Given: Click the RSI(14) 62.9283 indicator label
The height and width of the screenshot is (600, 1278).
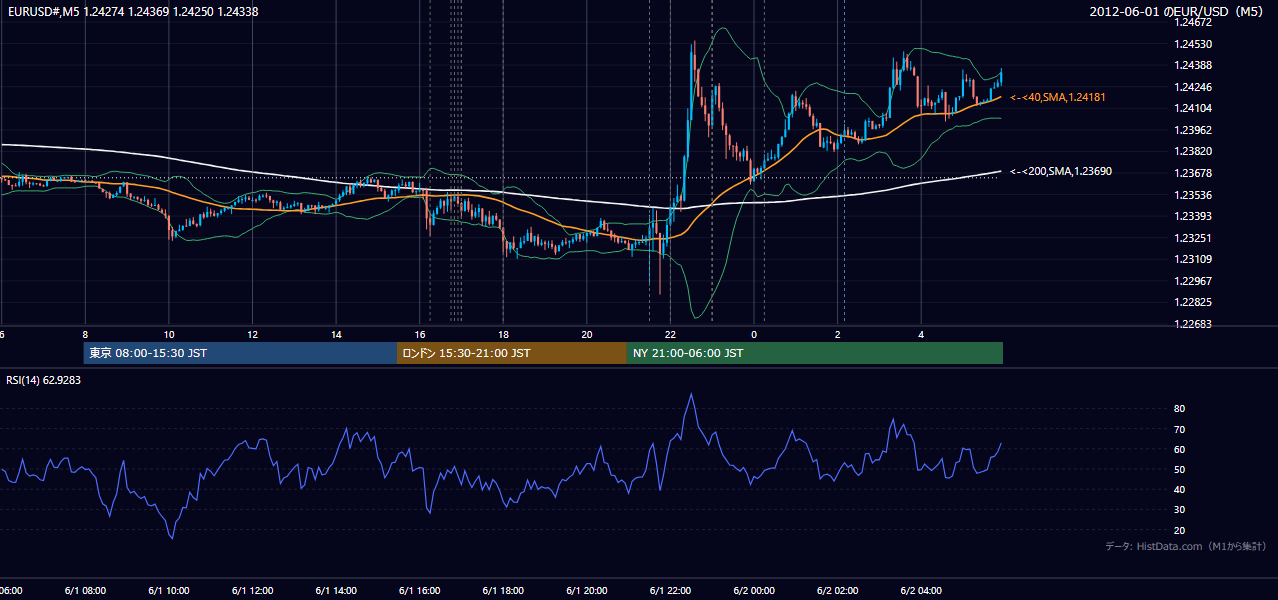Looking at the screenshot, I should [43, 380].
